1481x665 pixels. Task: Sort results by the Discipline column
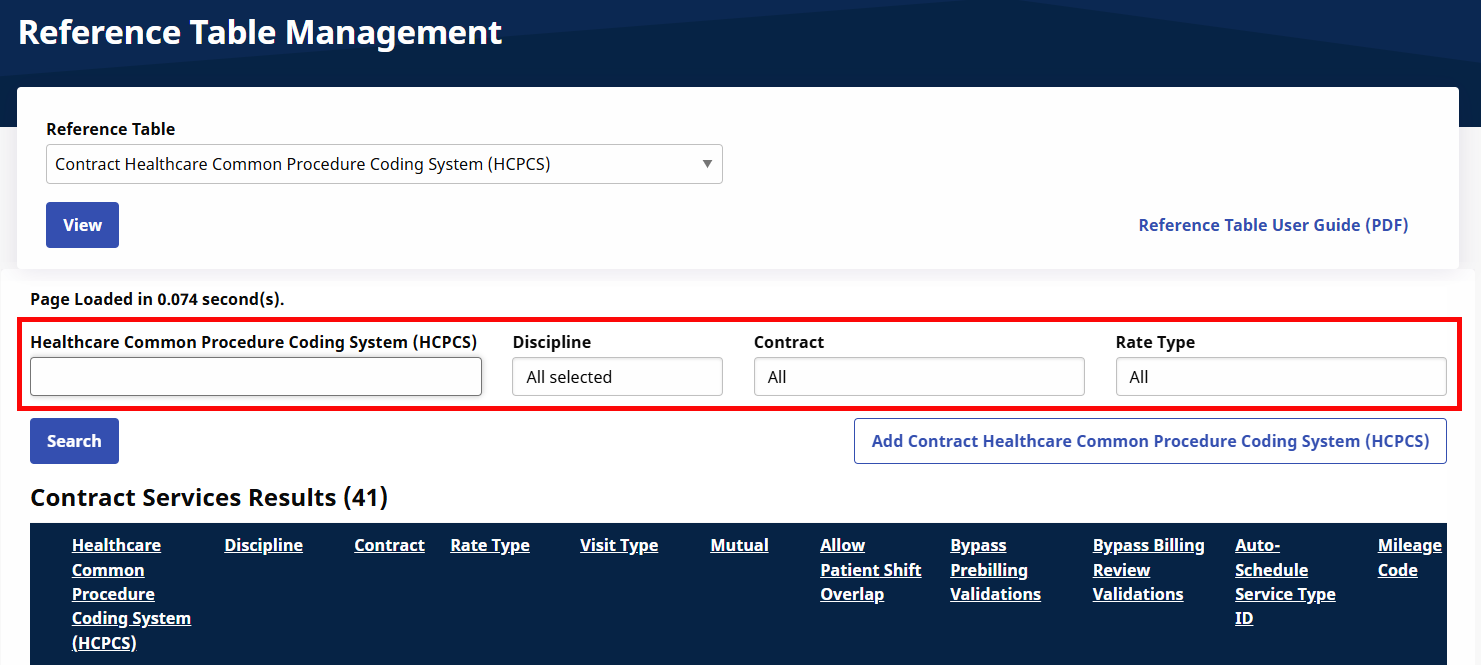tap(263, 545)
